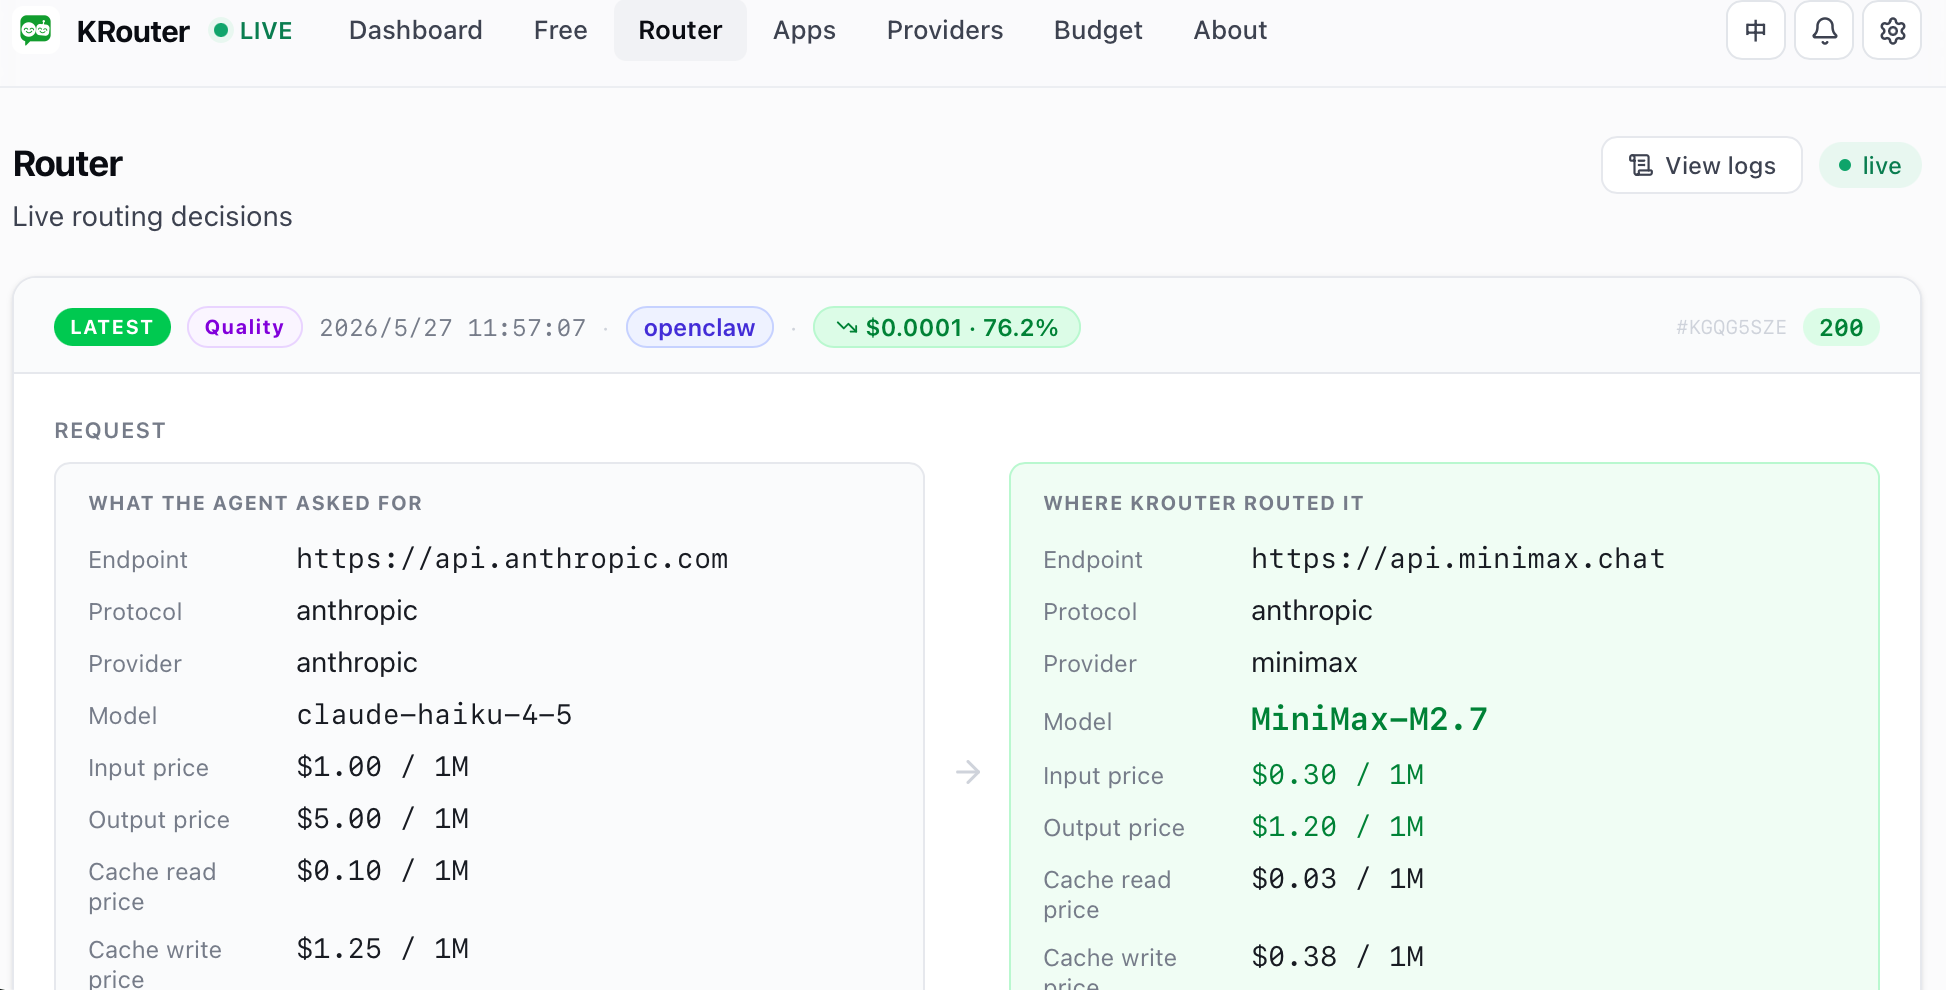Click the Live routing decisions subtitle
The height and width of the screenshot is (990, 1946).
[x=152, y=216]
